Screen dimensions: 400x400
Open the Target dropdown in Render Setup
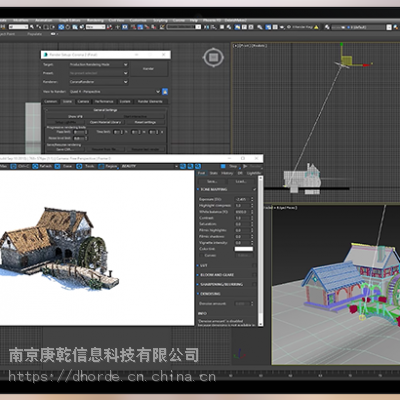(98, 64)
